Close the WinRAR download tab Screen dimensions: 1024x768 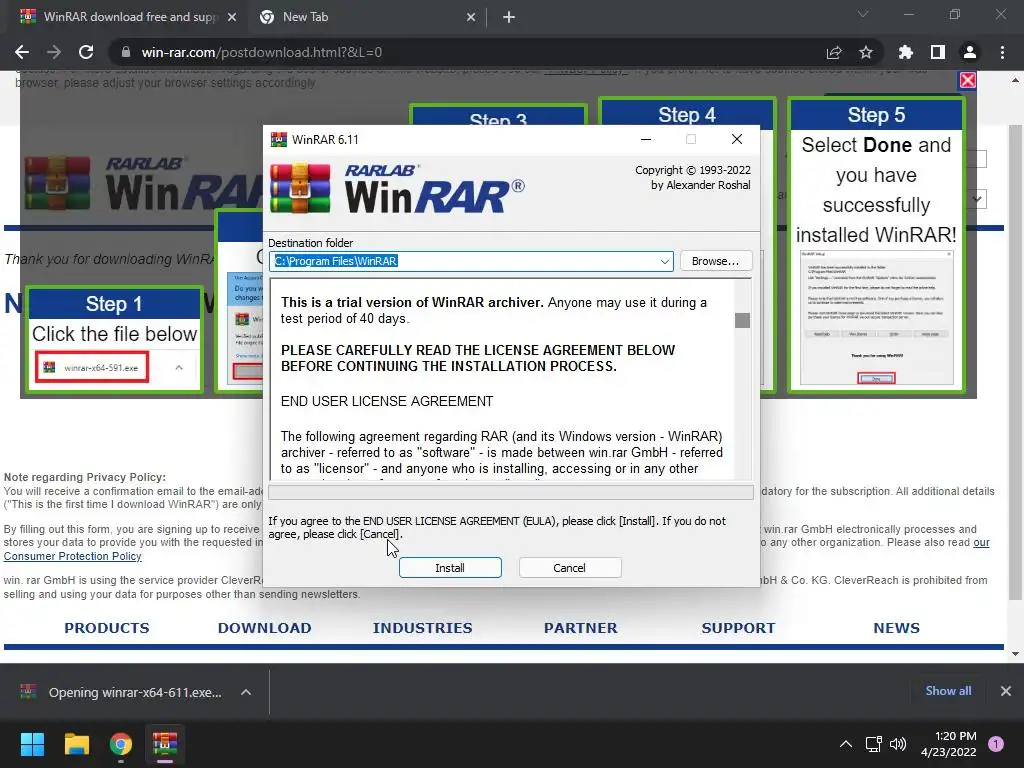(x=232, y=17)
